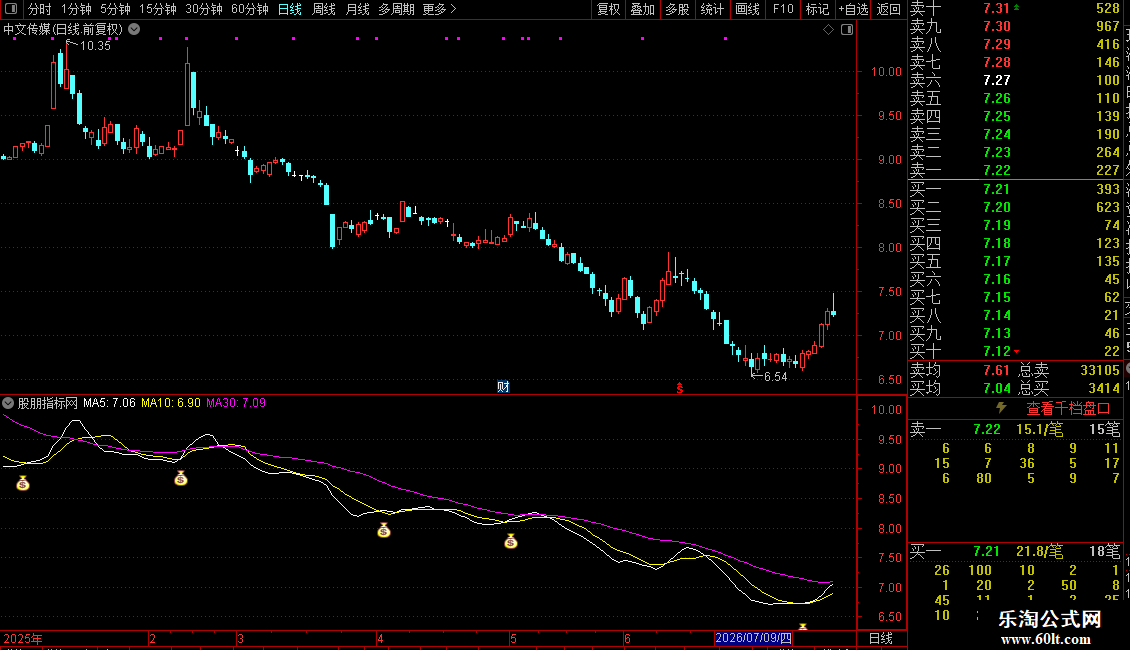Switch to 15分钟 period
This screenshot has width=1130, height=650.
coord(158,9)
